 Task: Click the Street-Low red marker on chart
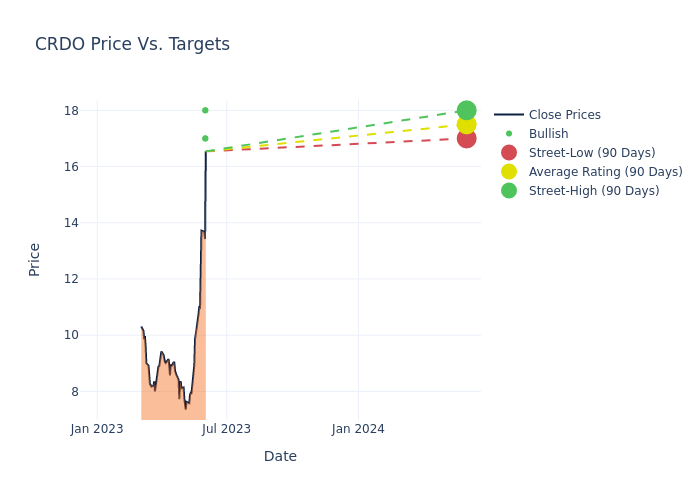click(466, 139)
